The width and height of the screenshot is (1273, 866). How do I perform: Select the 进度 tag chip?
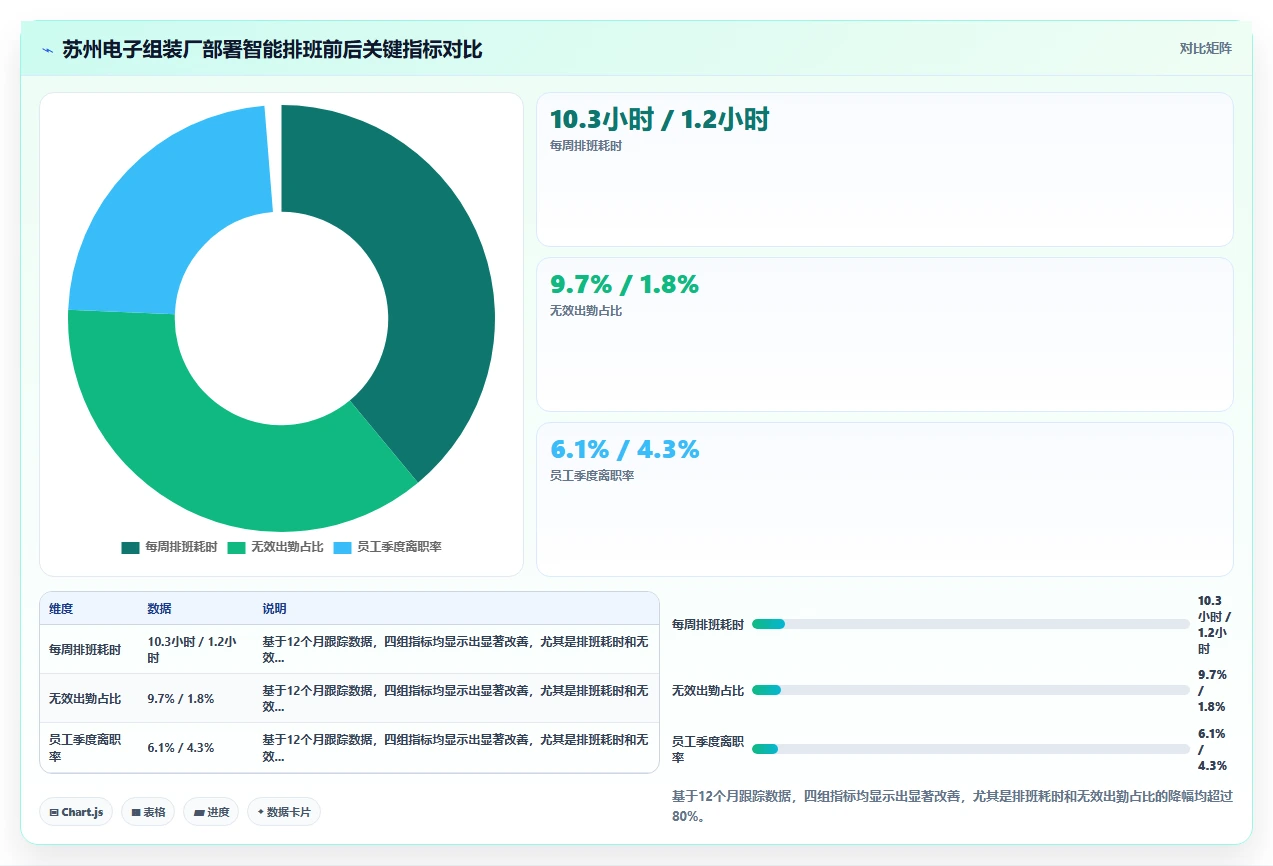211,812
